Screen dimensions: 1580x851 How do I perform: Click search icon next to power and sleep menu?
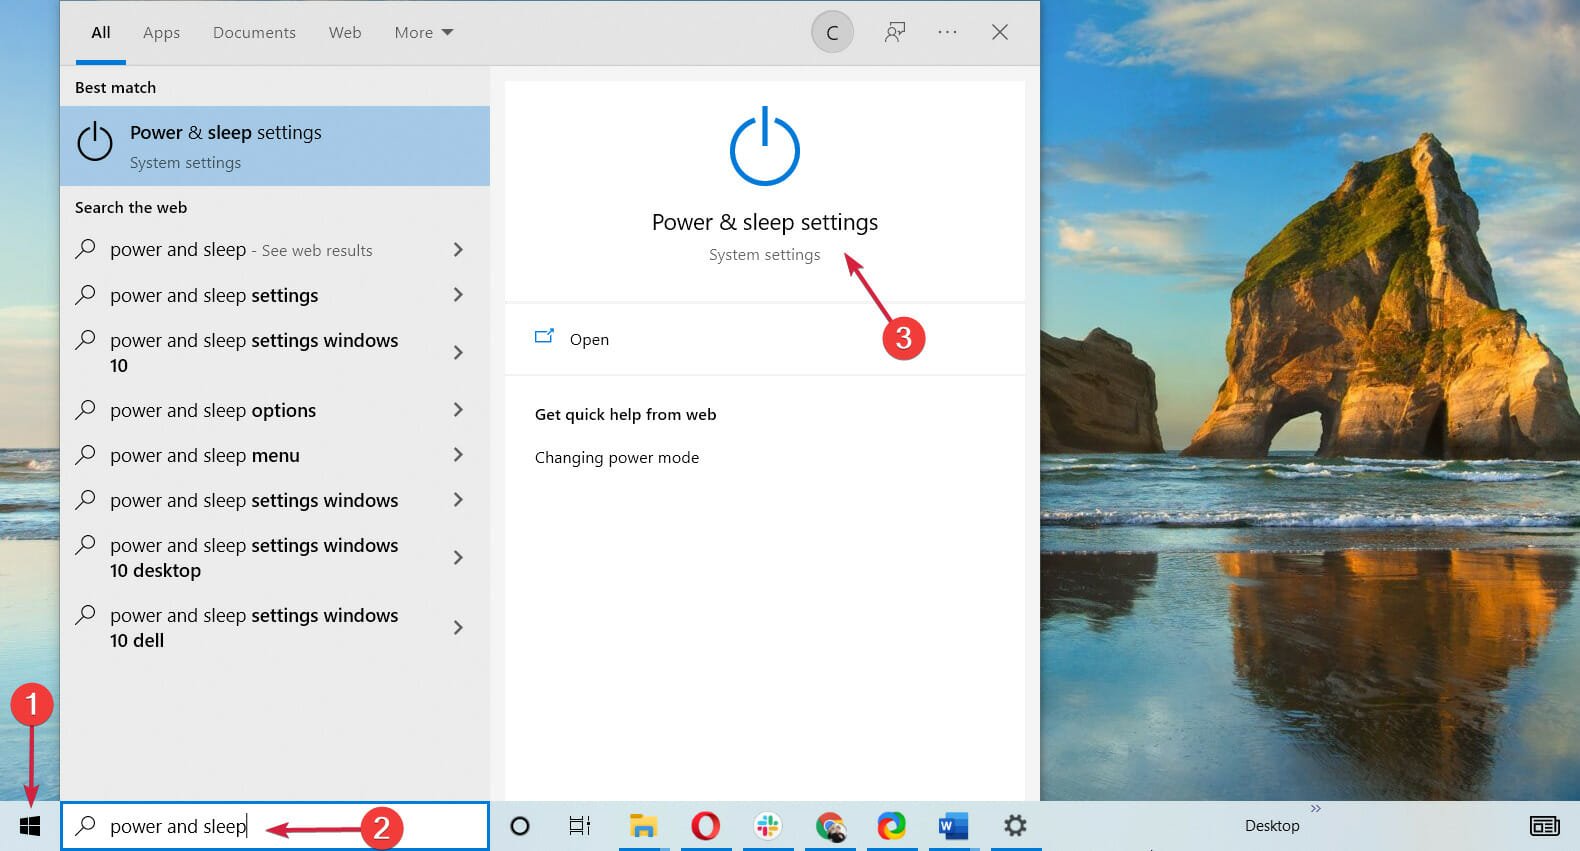(x=86, y=454)
